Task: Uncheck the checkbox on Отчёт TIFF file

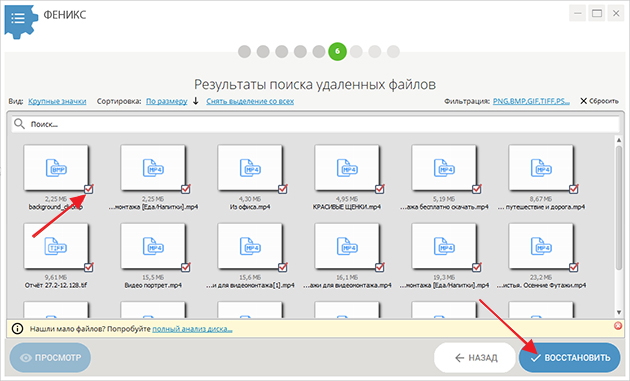Action: (x=89, y=267)
